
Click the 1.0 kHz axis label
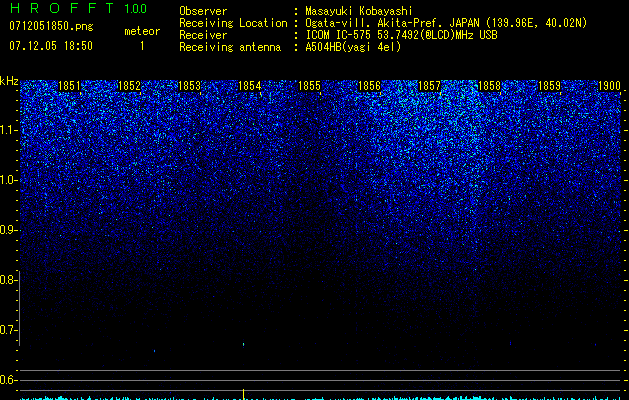click(8, 180)
